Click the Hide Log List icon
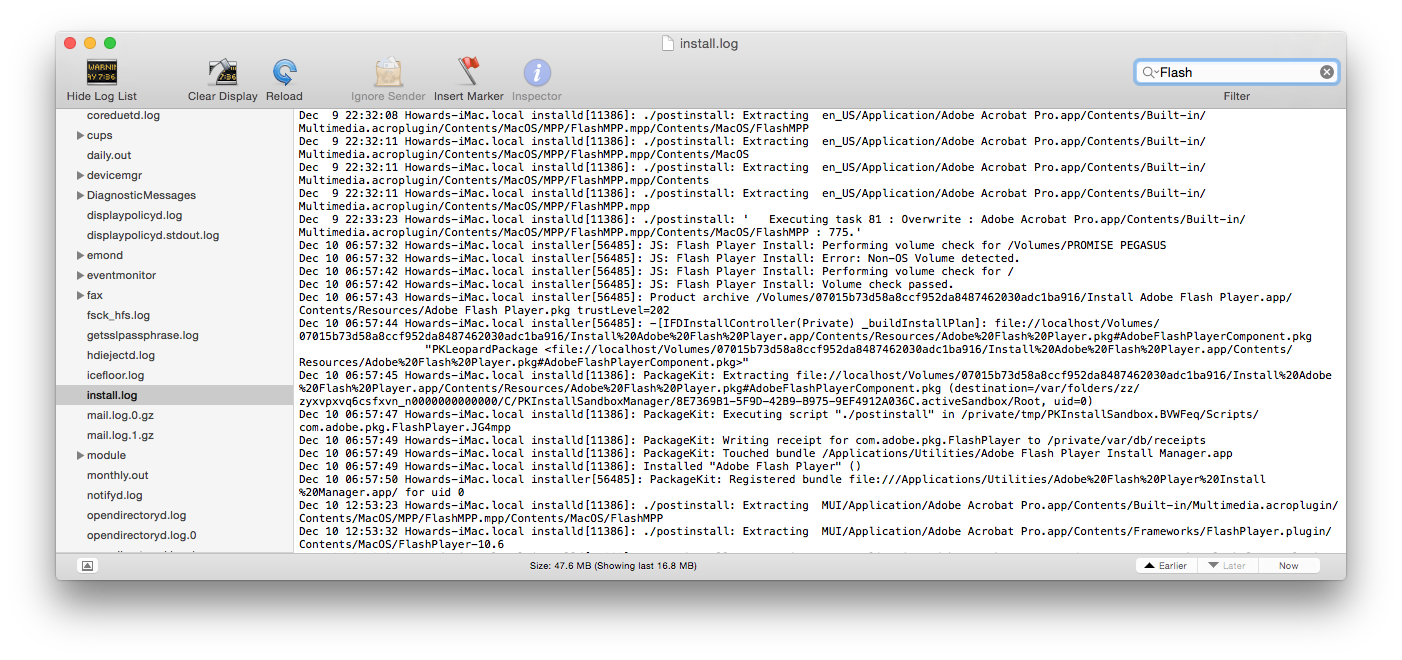 (x=101, y=72)
